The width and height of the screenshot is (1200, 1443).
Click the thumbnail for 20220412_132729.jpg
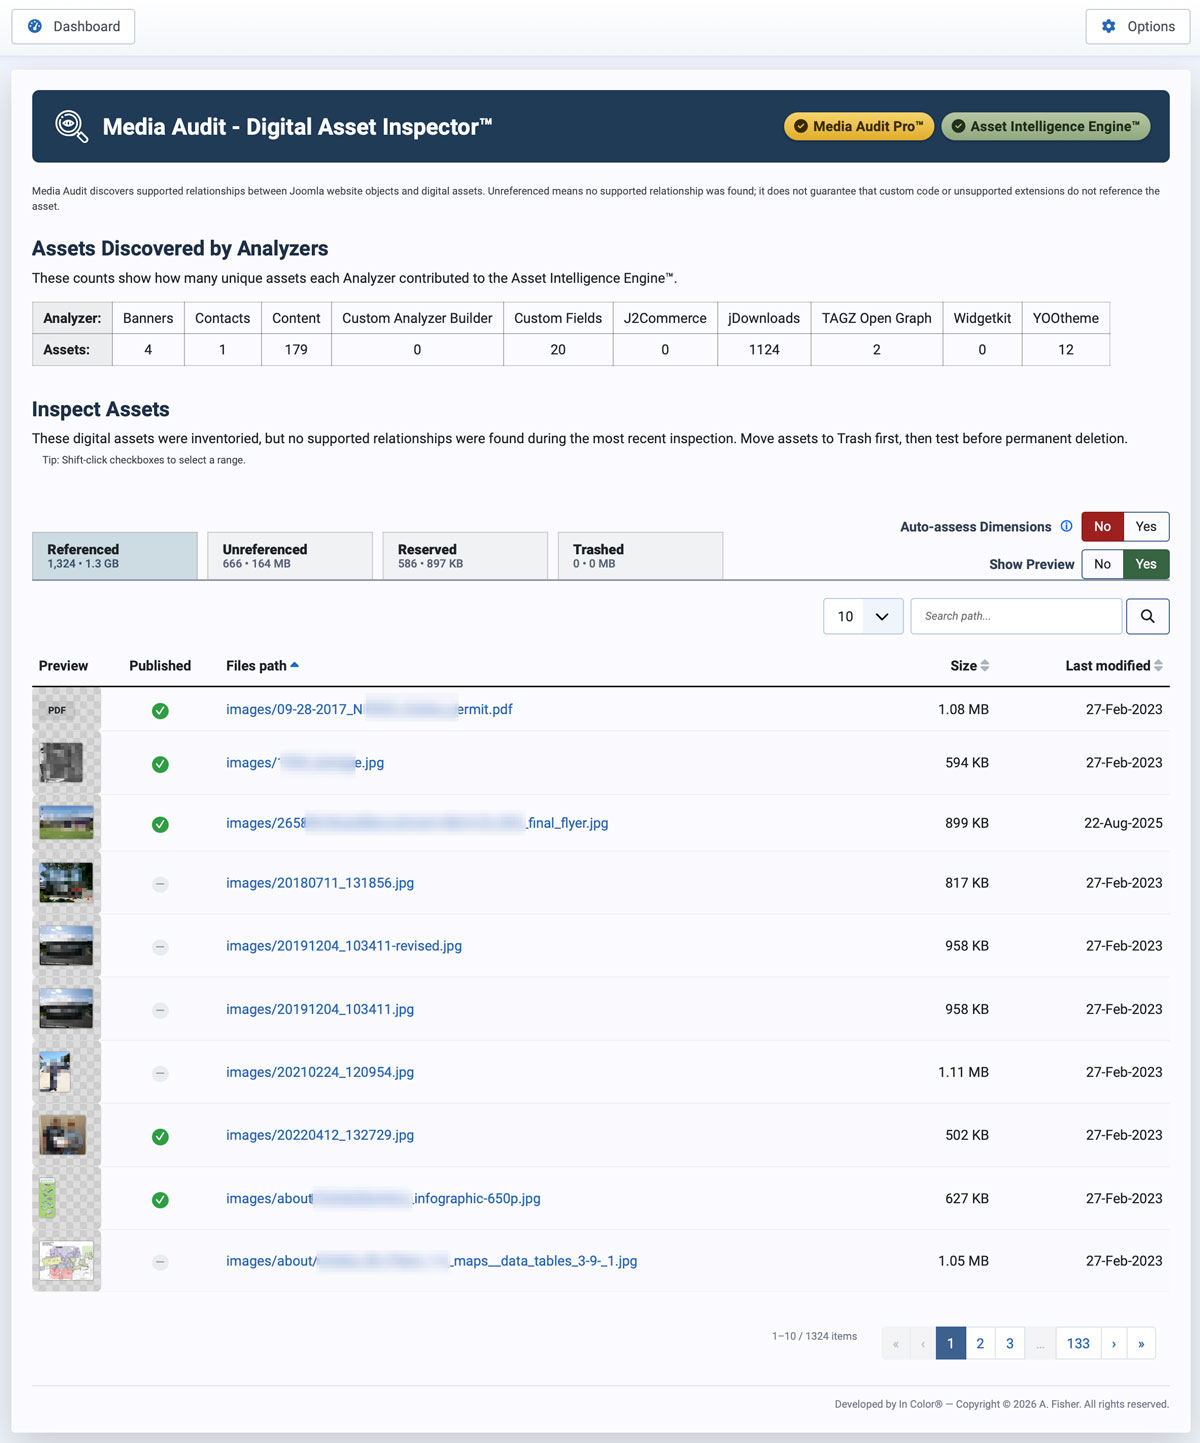tap(62, 1135)
